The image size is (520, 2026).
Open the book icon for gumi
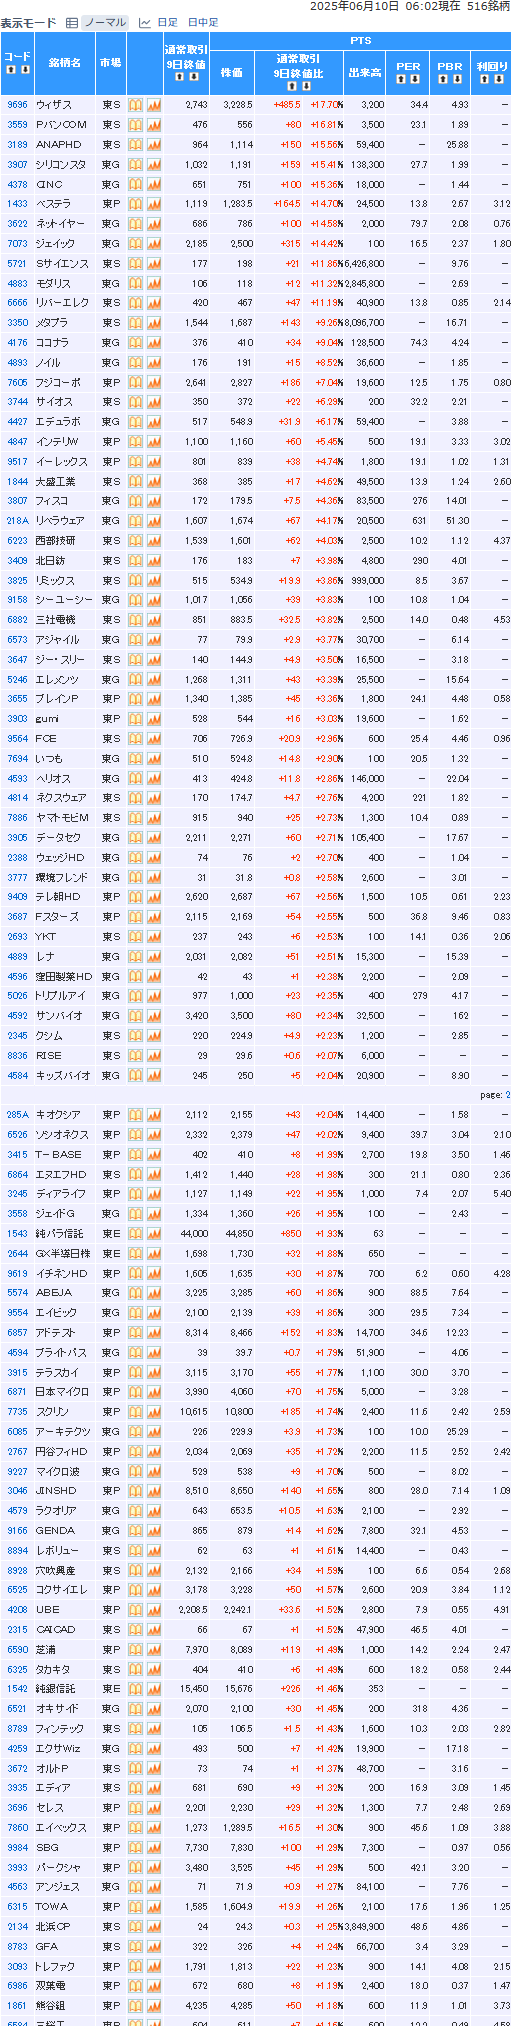(135, 719)
